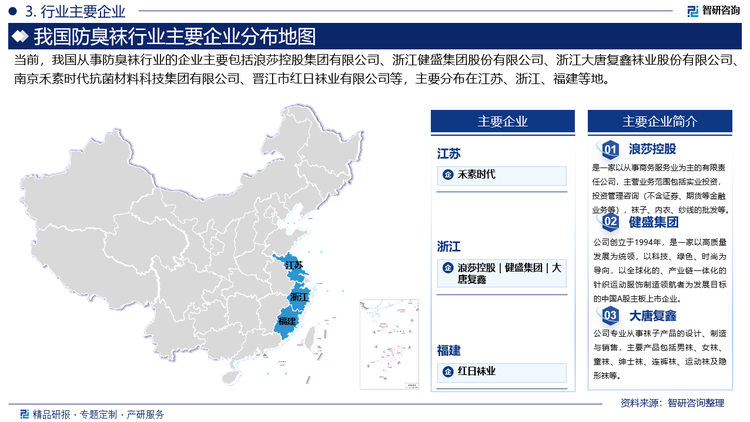Click the 红日袜业 company entry
This screenshot has width=750, height=422.
tap(502, 372)
